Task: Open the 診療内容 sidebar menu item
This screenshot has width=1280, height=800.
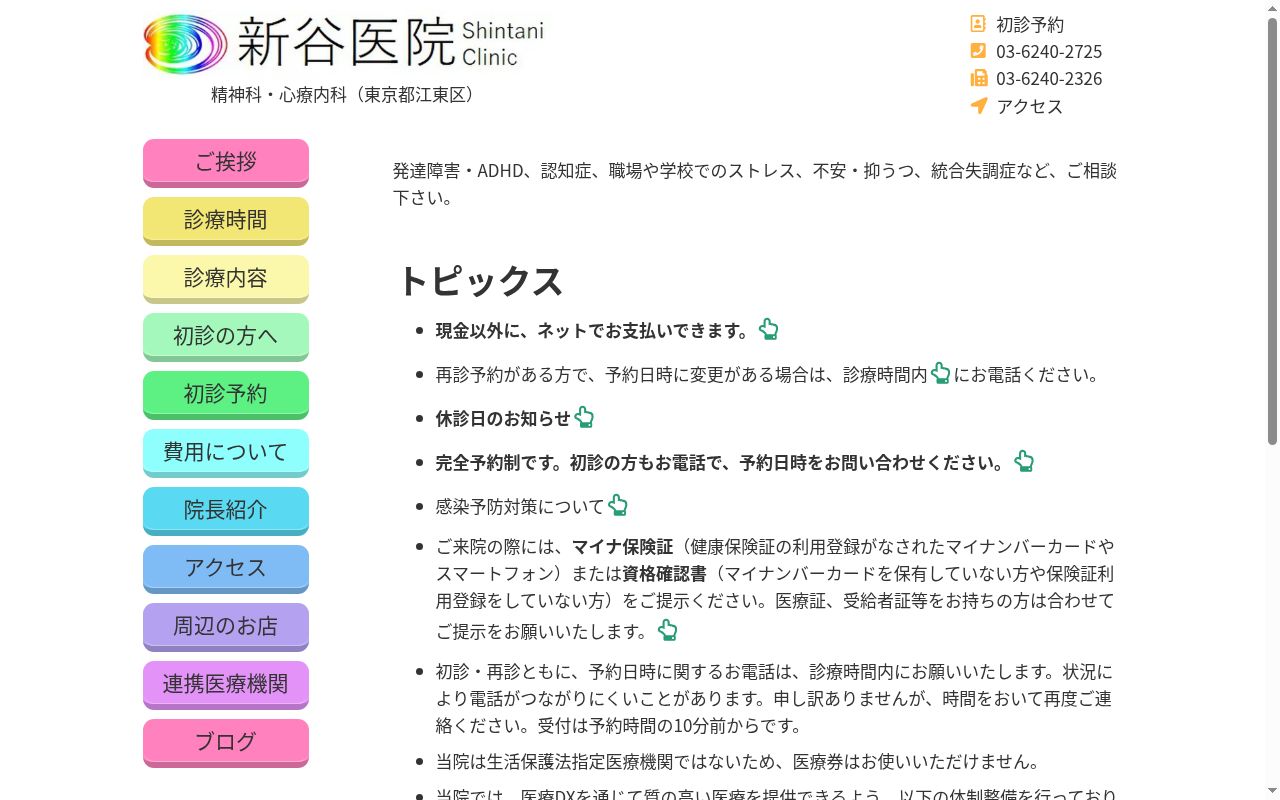Action: 226,278
